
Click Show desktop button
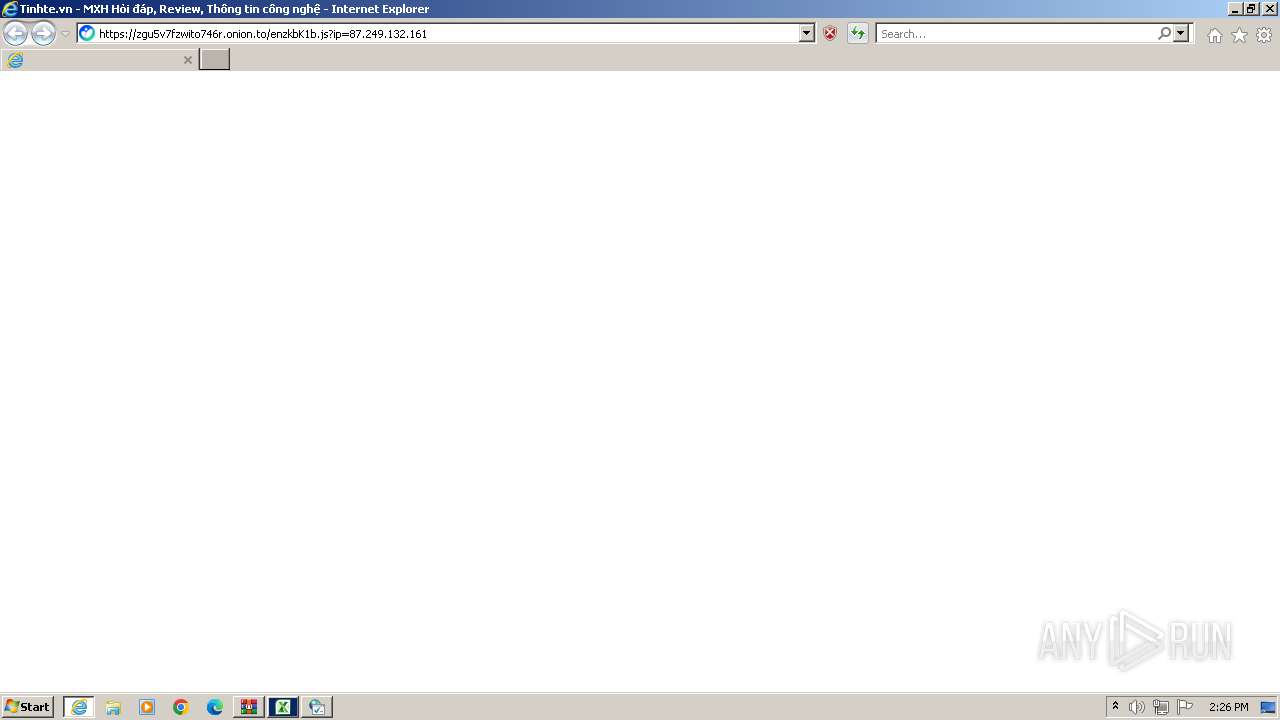(x=1268, y=707)
